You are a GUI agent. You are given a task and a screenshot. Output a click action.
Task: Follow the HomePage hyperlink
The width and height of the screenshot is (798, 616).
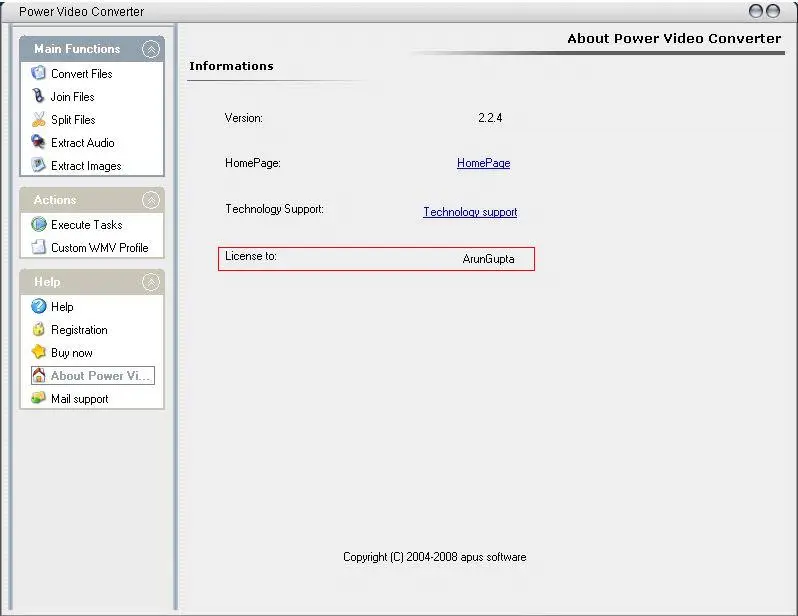pyautogui.click(x=483, y=163)
